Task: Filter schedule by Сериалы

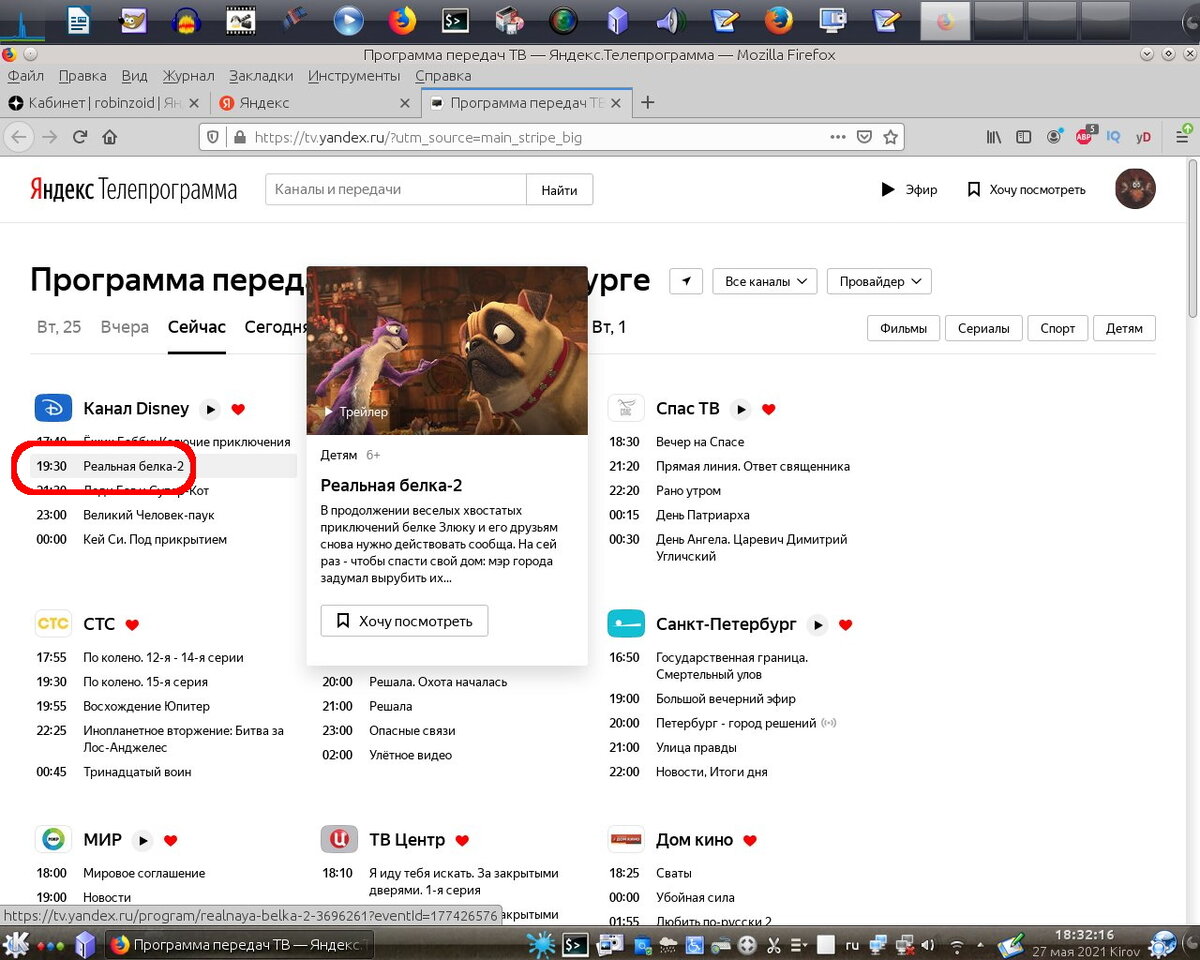Action: point(983,328)
